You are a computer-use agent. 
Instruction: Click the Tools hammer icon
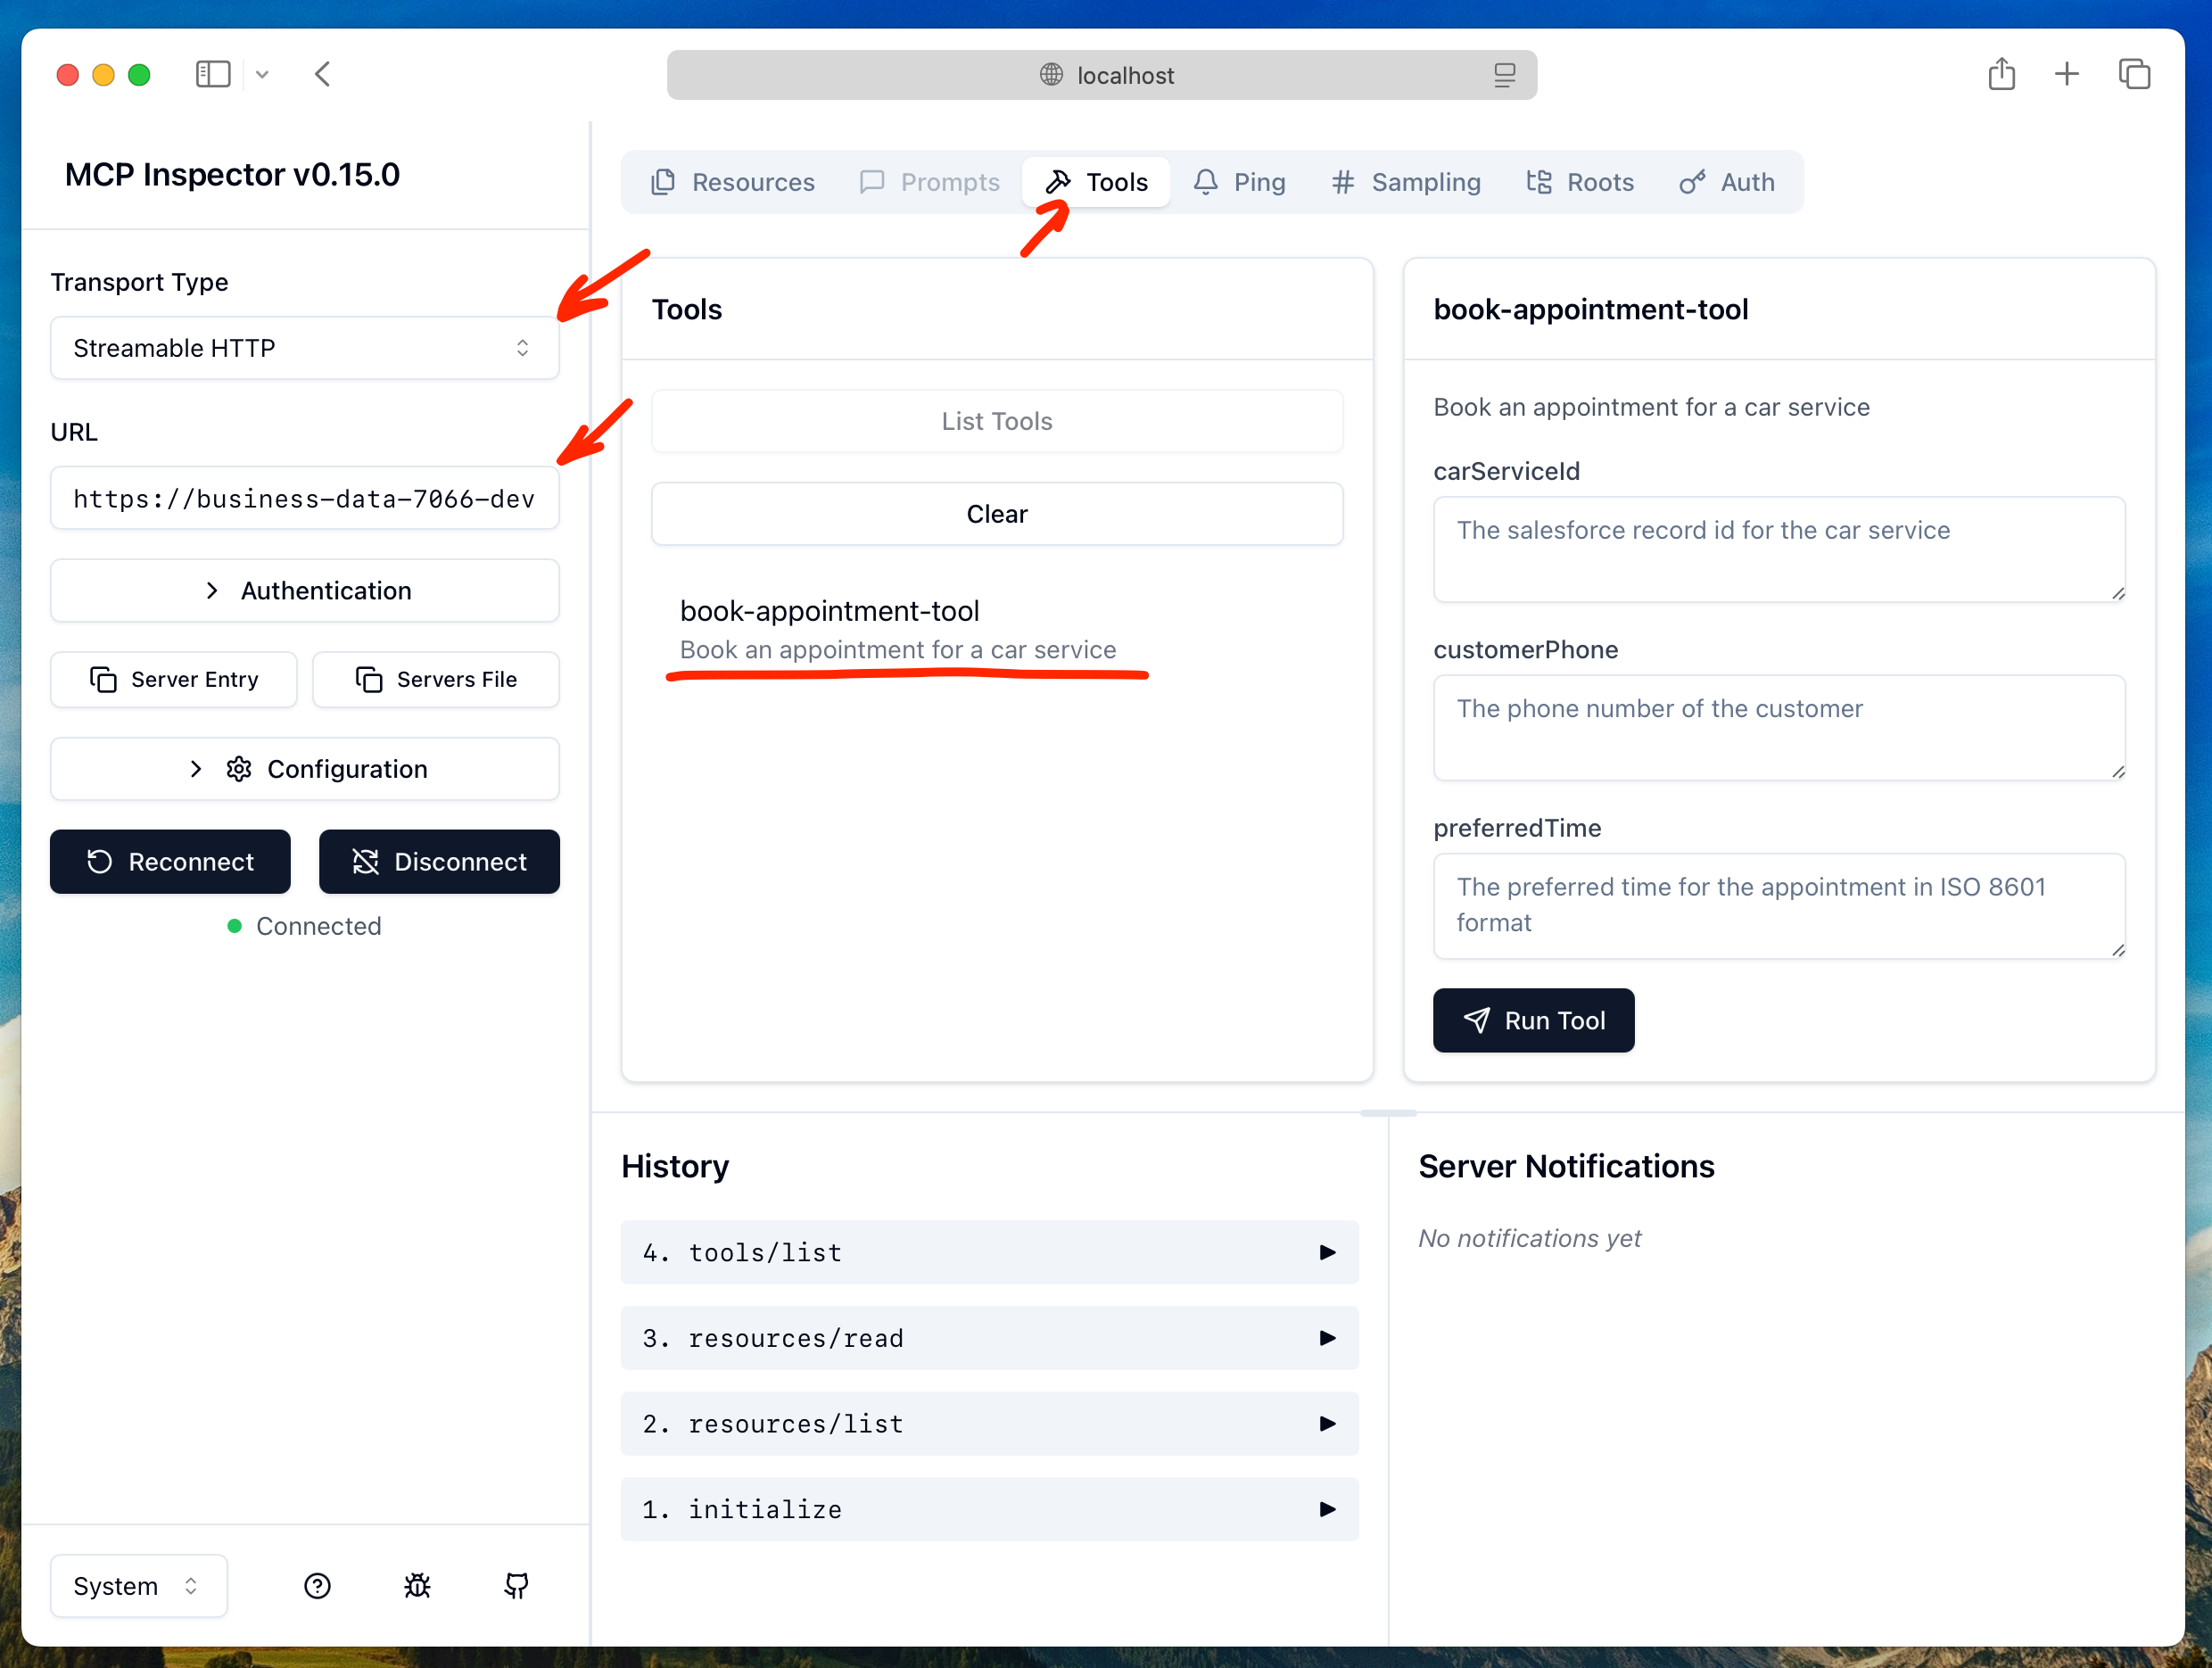pyautogui.click(x=1057, y=182)
